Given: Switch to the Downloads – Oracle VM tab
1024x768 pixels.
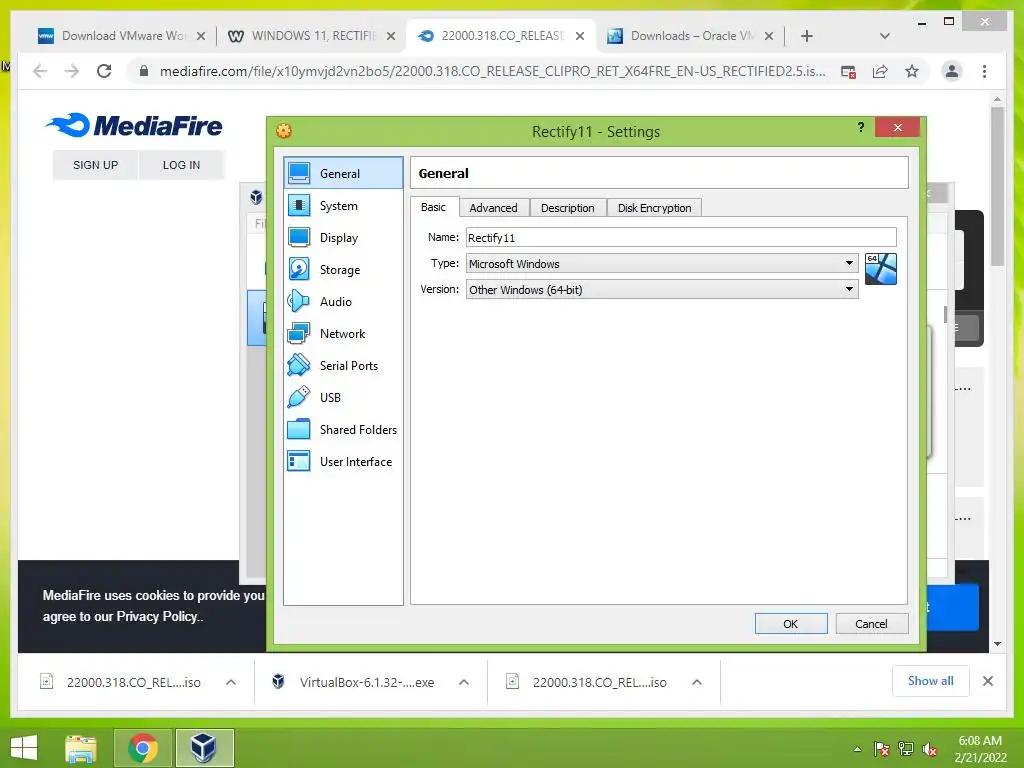Looking at the screenshot, I should (692, 36).
